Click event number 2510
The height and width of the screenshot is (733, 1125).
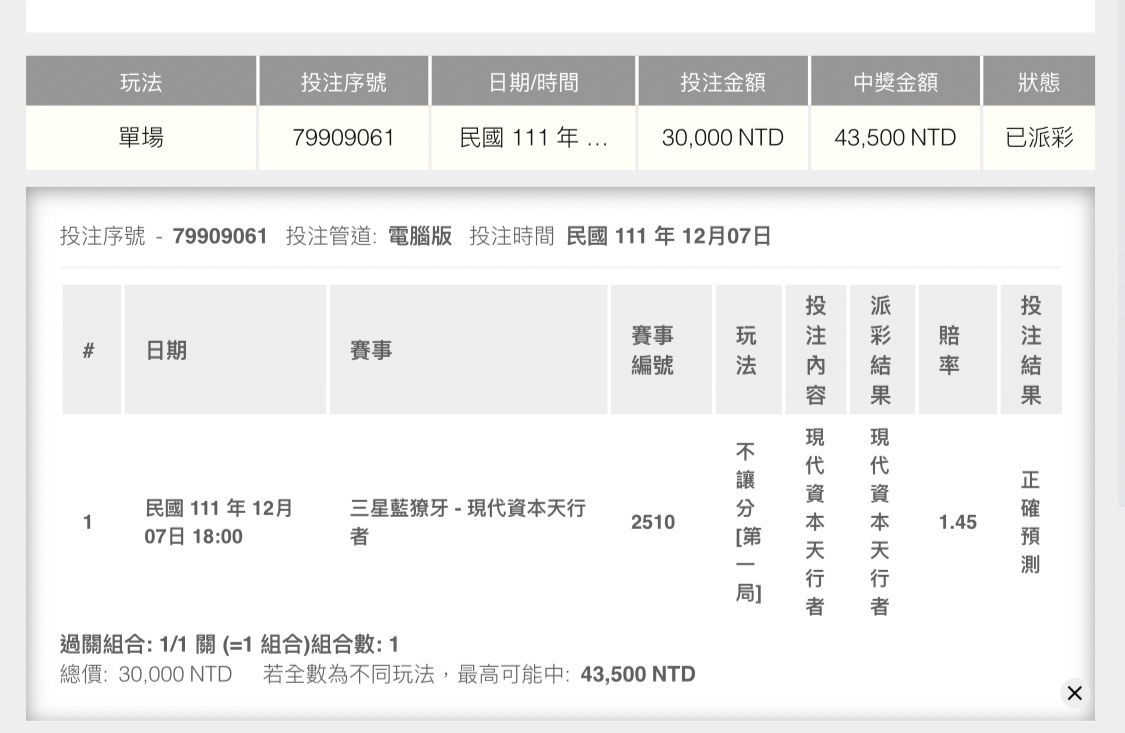tap(653, 522)
